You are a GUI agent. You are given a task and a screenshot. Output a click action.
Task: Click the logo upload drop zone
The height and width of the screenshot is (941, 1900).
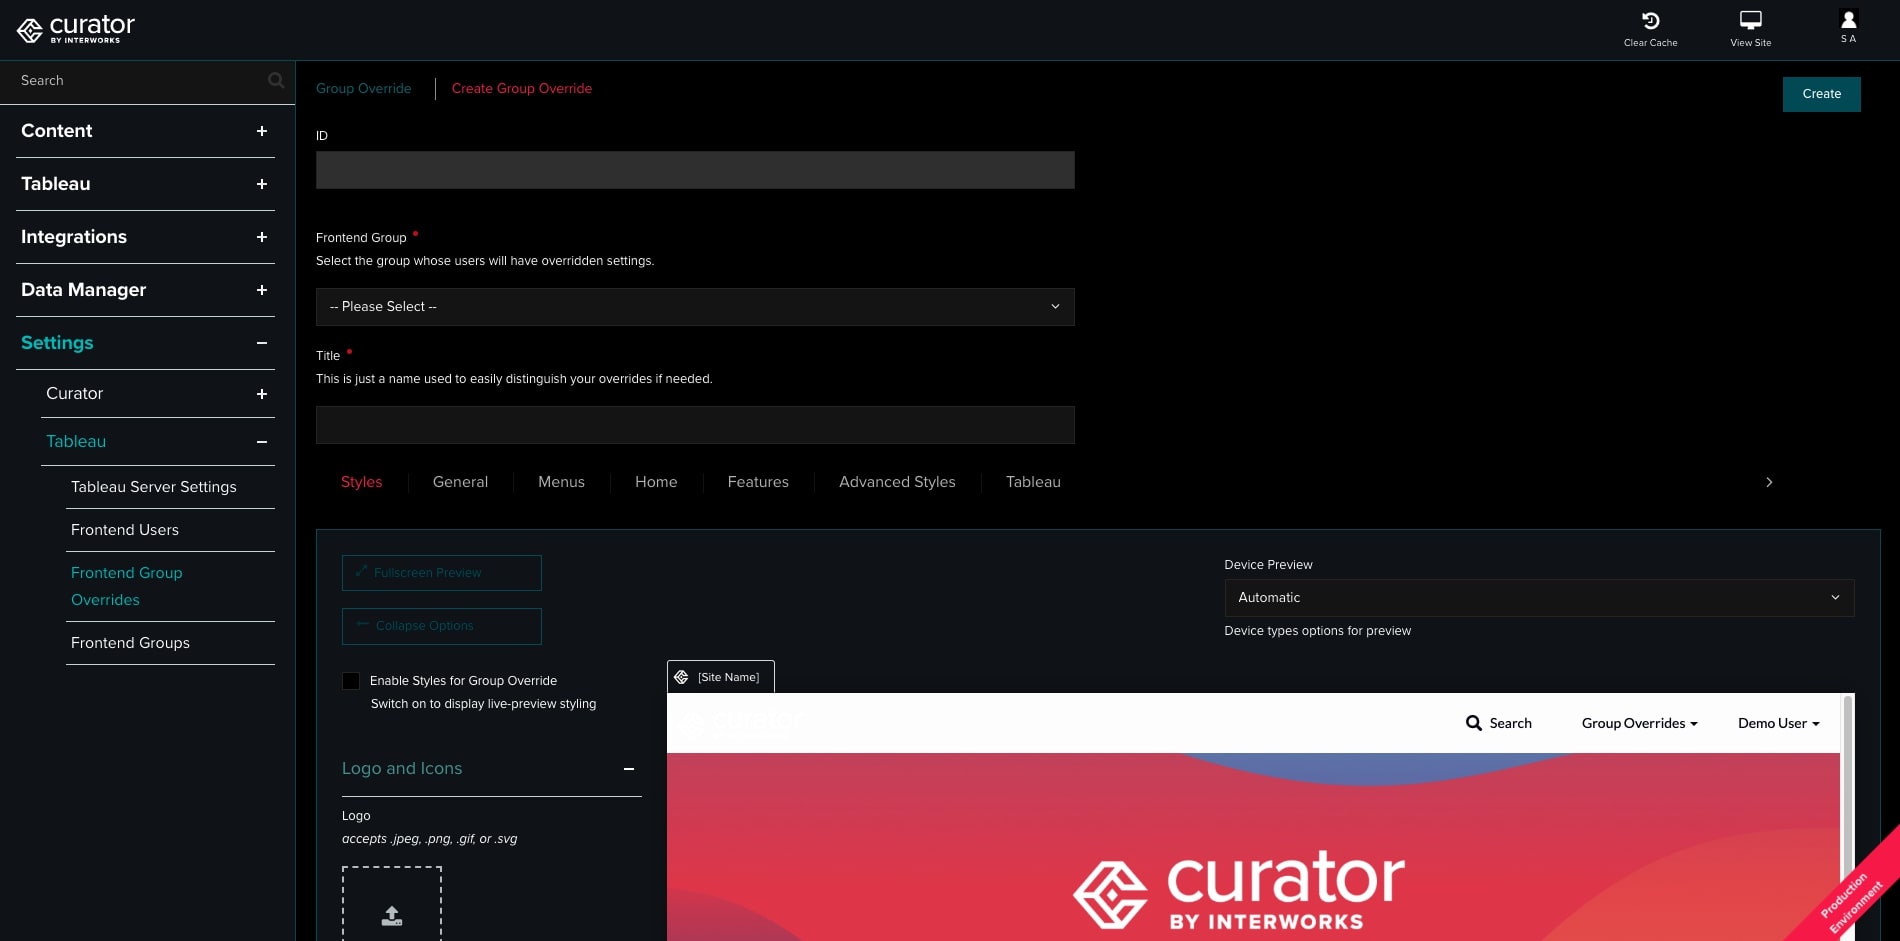(392, 904)
